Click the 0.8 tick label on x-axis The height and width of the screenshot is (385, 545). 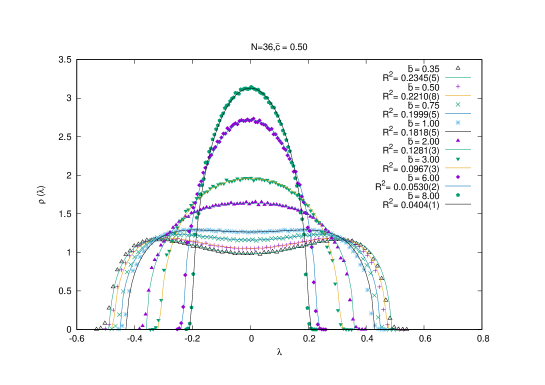click(482, 338)
